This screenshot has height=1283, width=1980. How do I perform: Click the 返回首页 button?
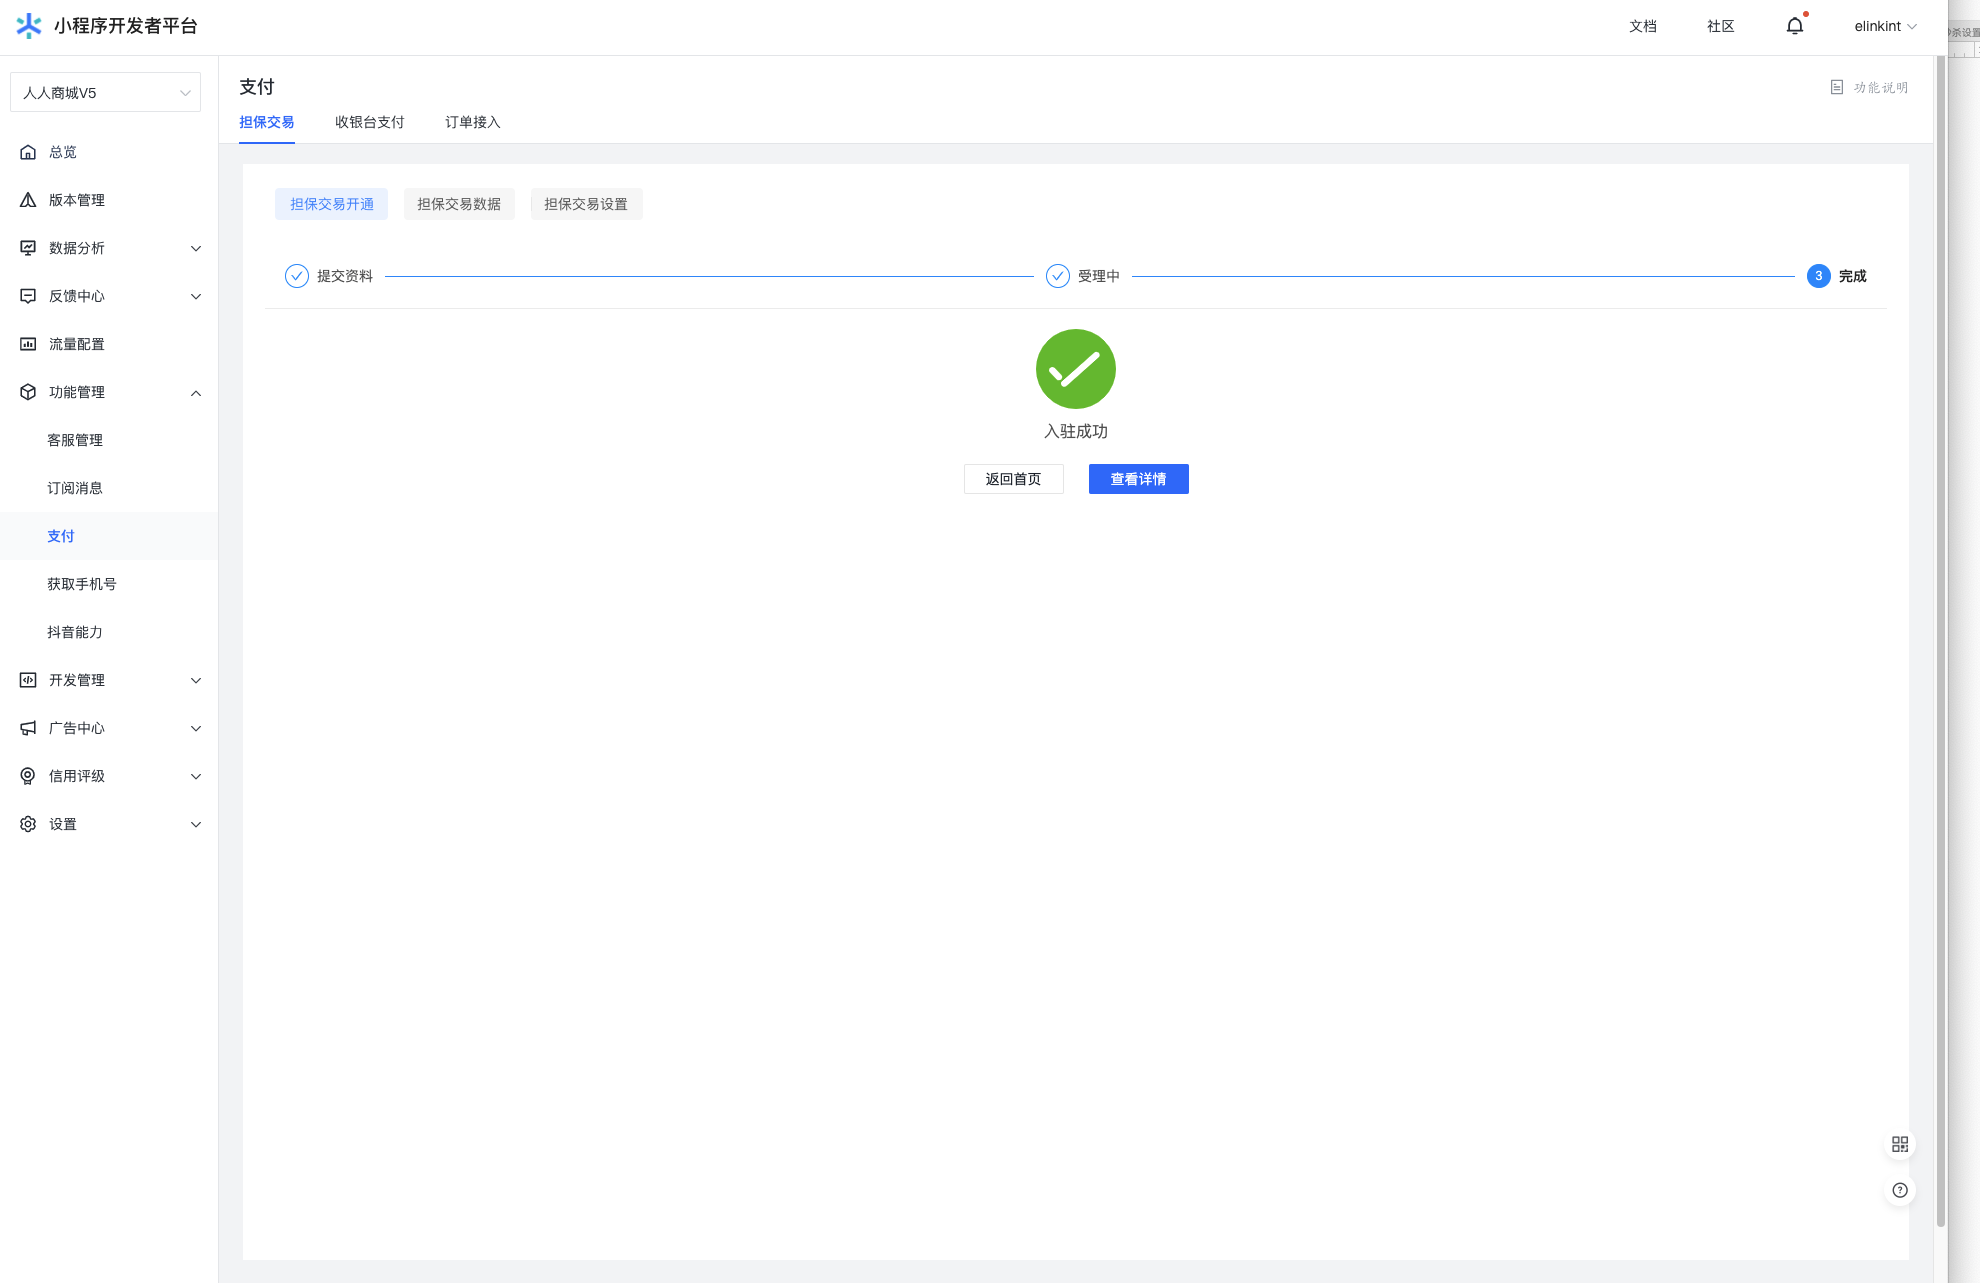(1013, 479)
